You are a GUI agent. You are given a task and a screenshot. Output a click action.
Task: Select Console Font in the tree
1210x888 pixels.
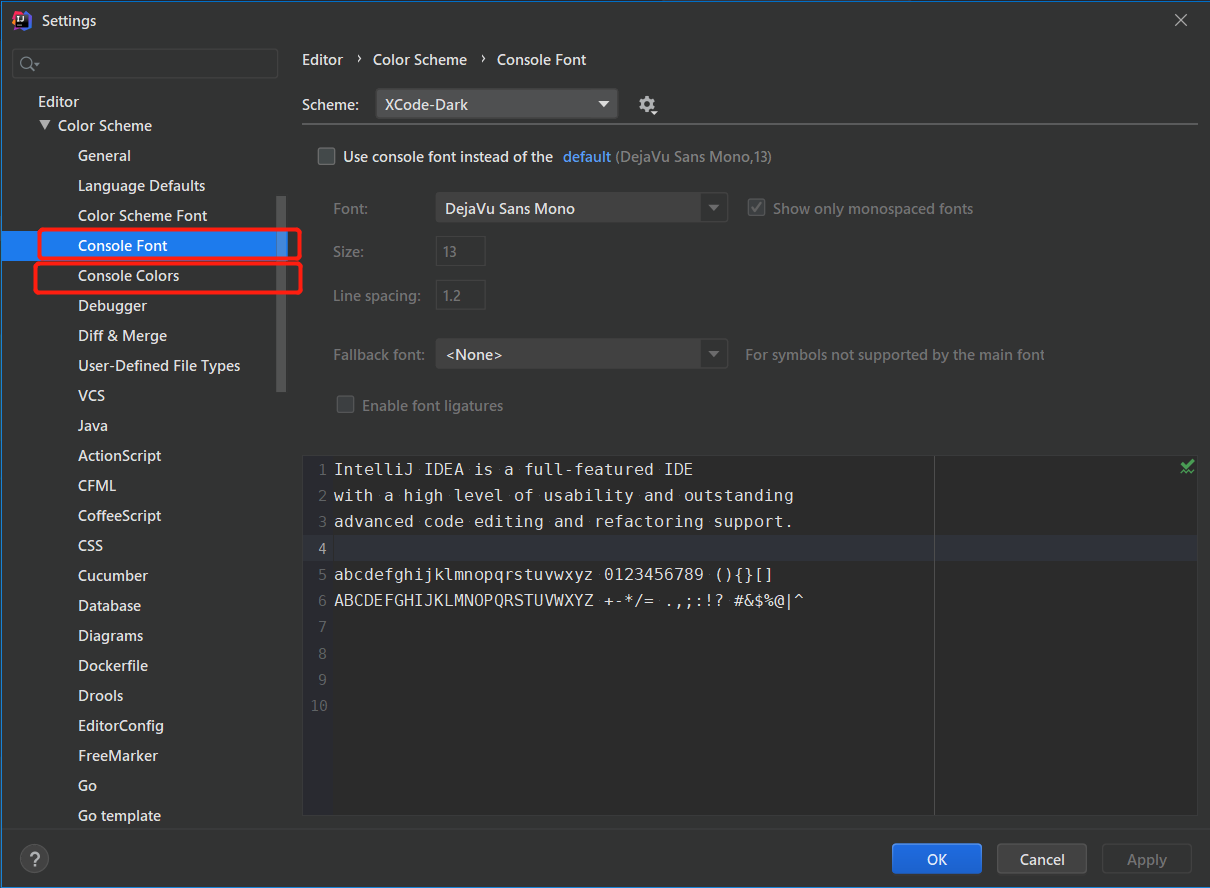[123, 246]
